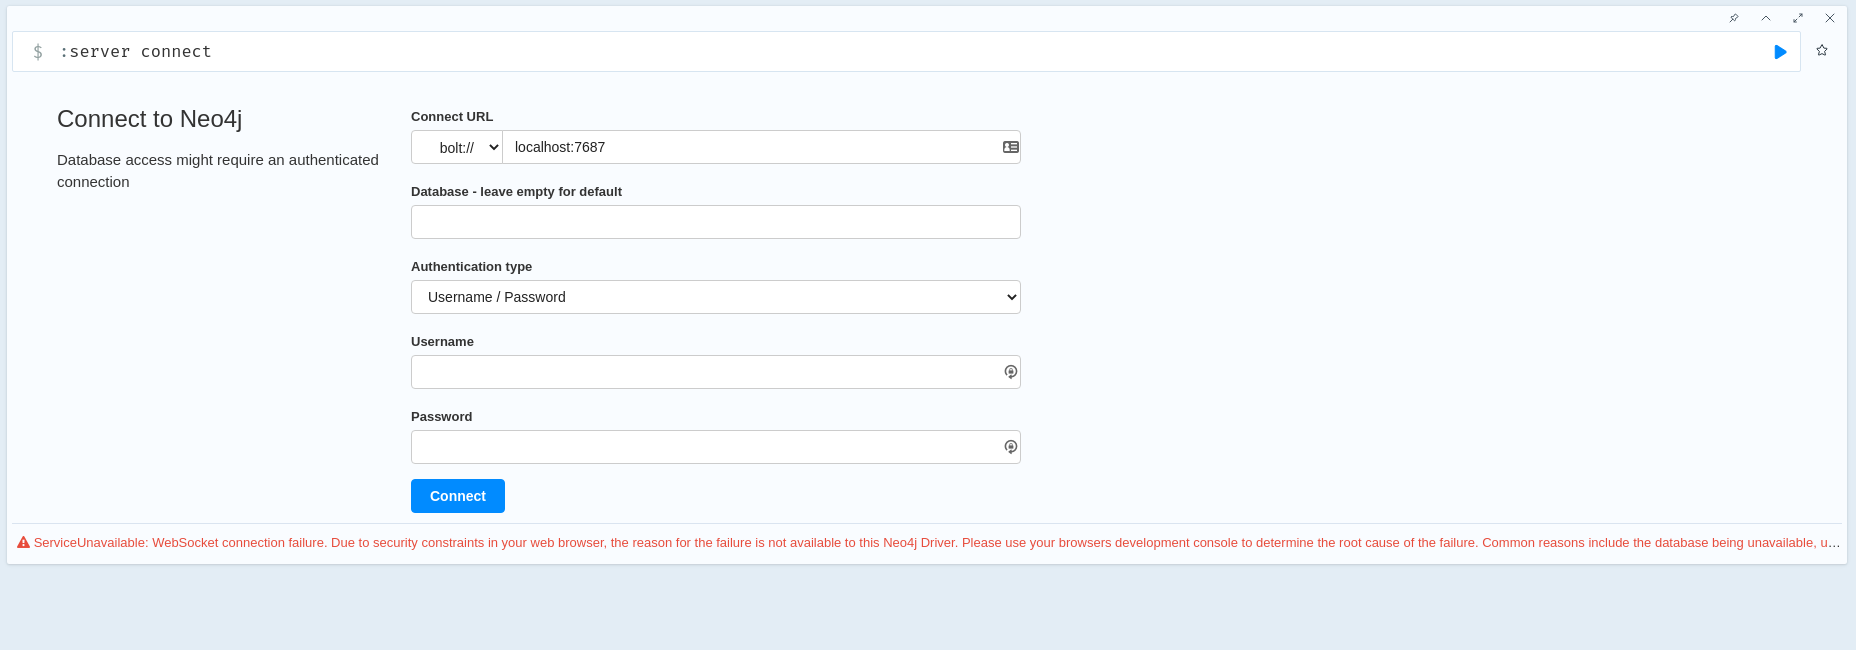Click the blue Connect button
Image resolution: width=1856 pixels, height=650 pixels.
(458, 496)
